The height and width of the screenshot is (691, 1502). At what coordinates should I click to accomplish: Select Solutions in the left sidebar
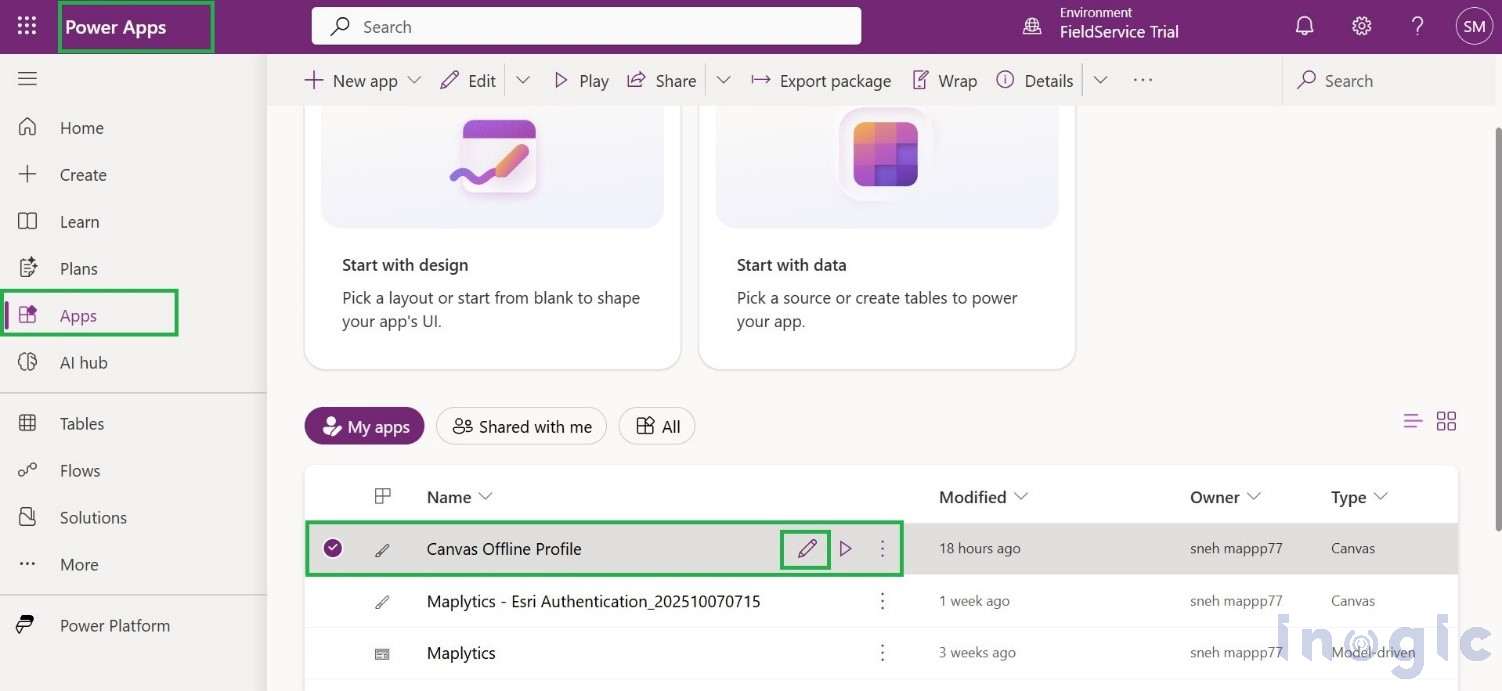[93, 517]
